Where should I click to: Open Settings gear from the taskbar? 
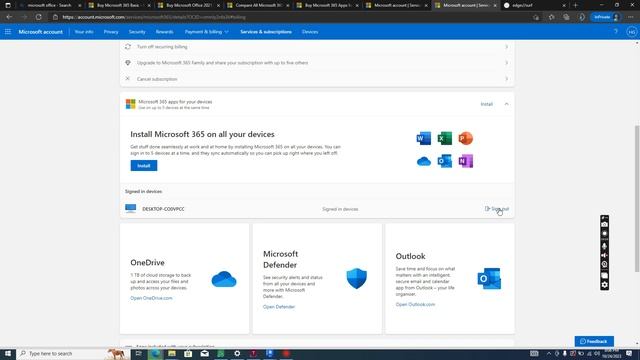tap(237, 353)
